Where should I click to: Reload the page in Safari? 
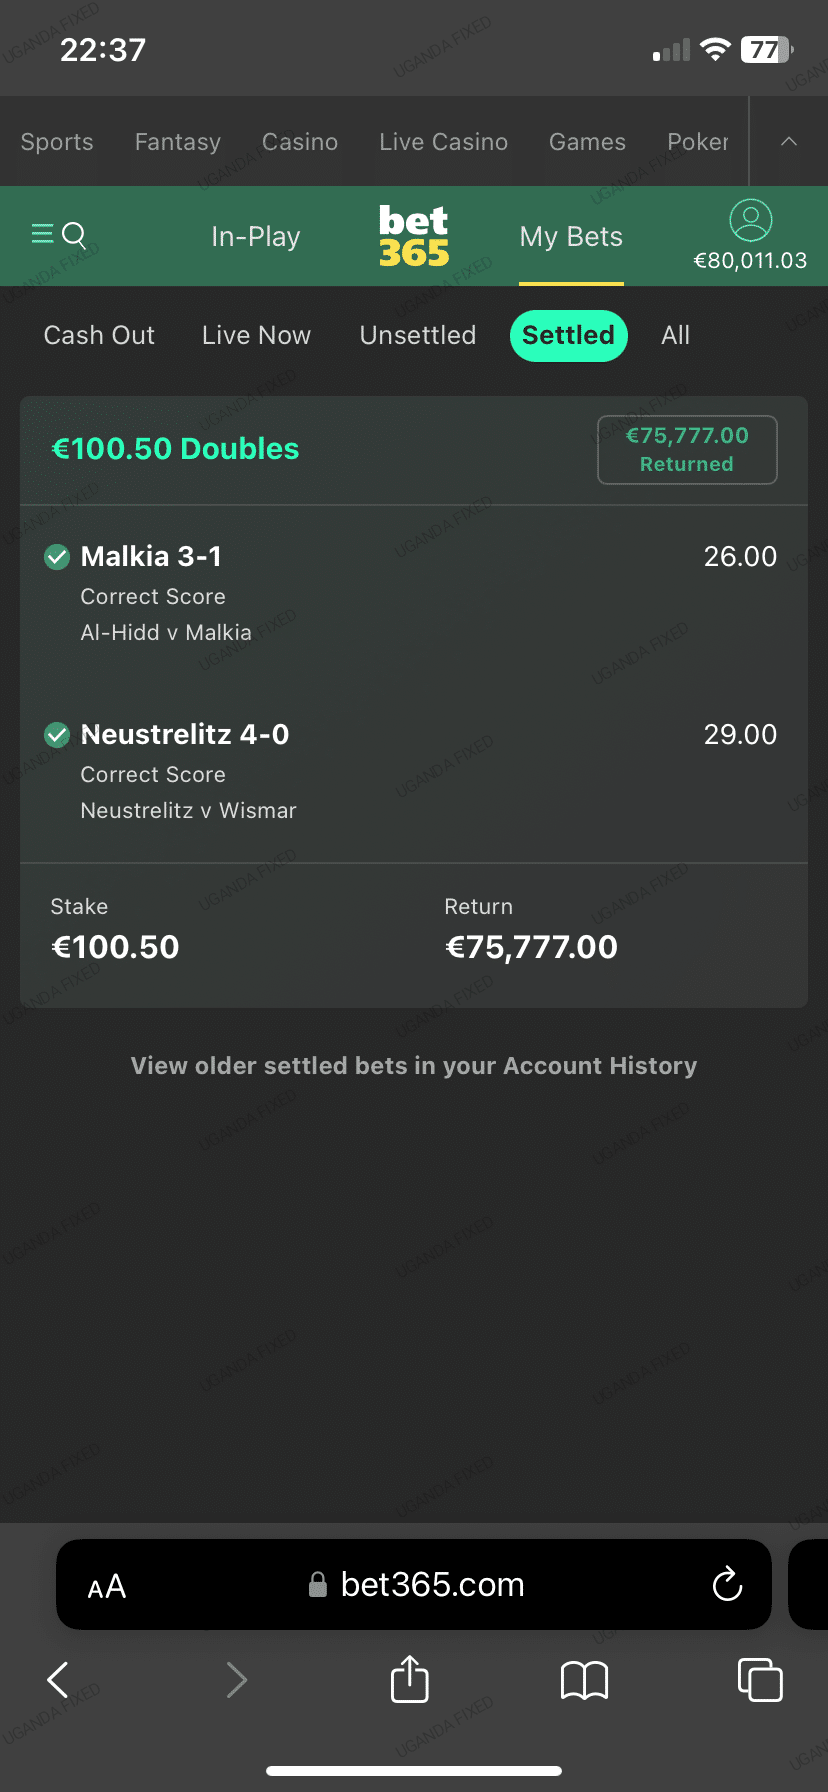(x=727, y=1584)
